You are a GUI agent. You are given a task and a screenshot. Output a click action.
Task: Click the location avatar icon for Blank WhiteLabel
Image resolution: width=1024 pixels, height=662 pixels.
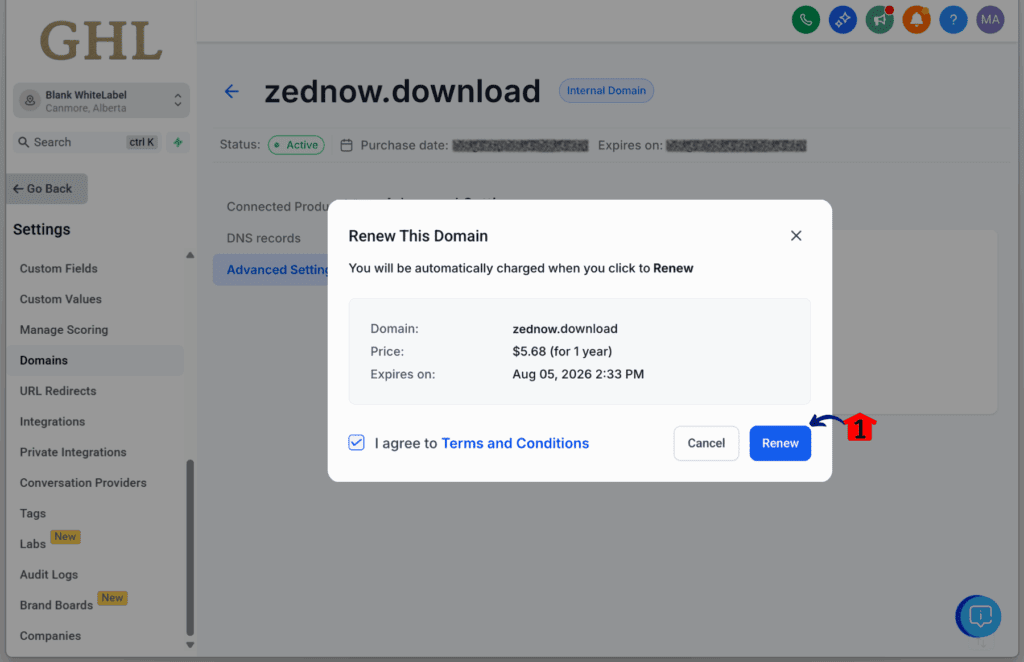[x=29, y=101]
